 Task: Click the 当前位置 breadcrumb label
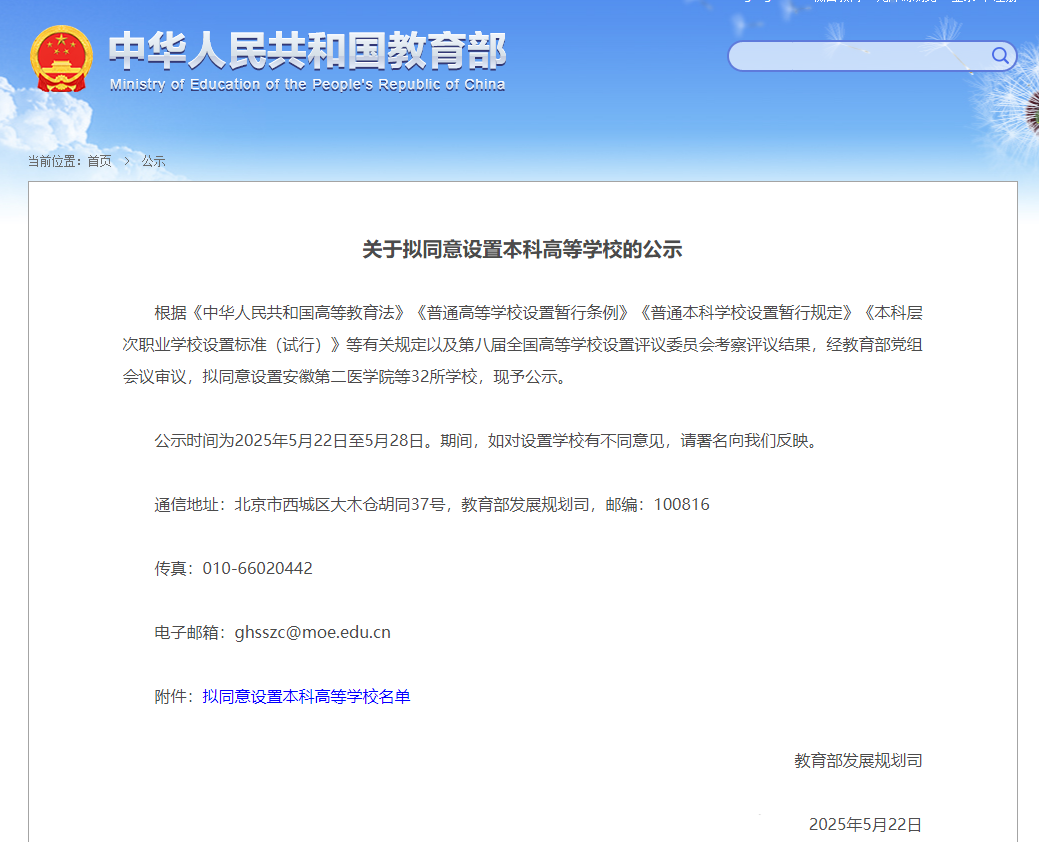[53, 161]
